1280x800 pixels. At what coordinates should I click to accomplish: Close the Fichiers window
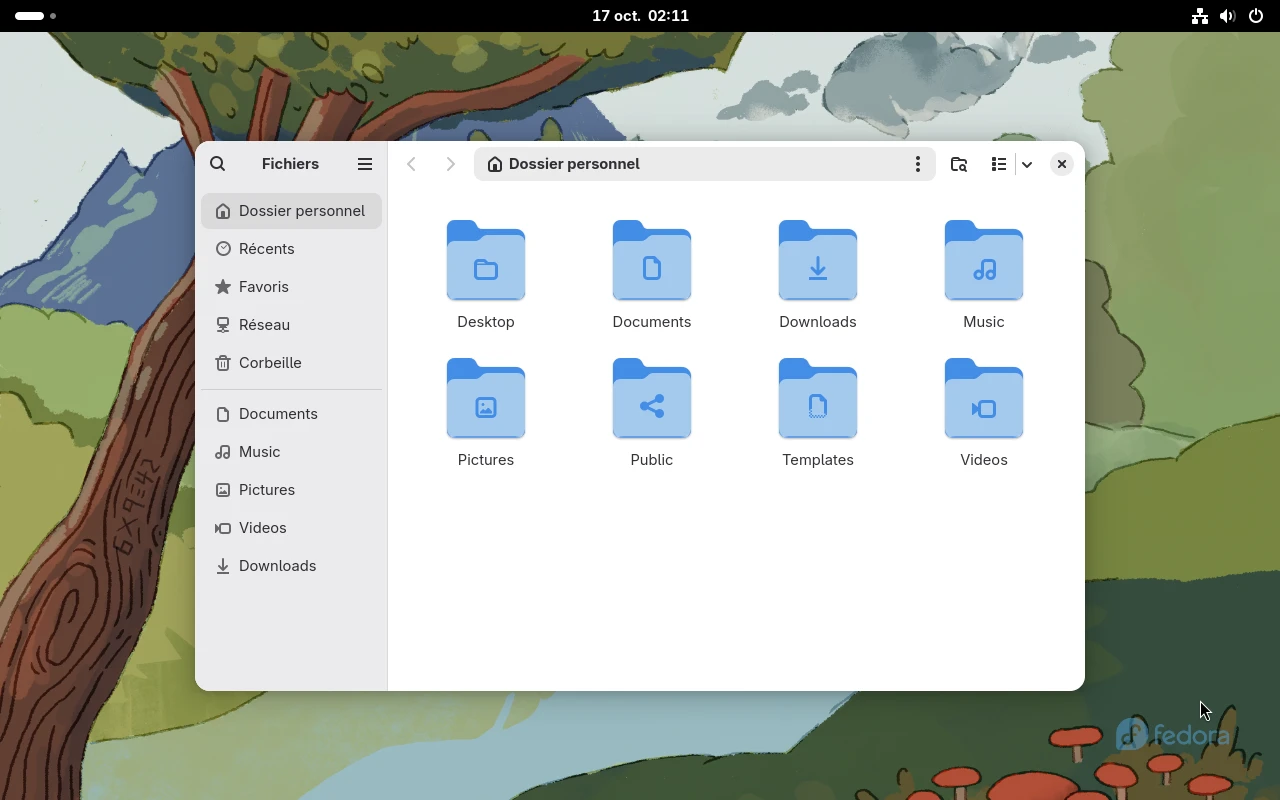tap(1062, 164)
